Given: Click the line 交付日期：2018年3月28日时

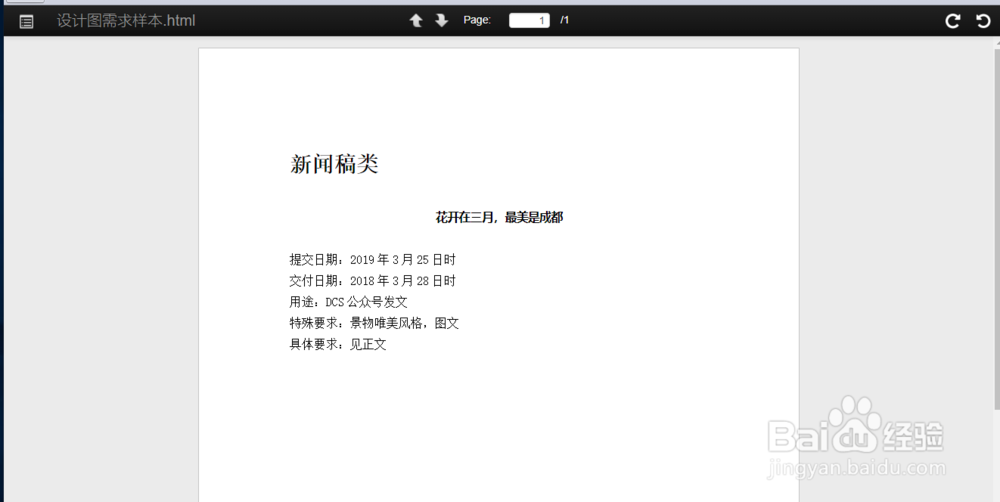Looking at the screenshot, I should coord(372,281).
